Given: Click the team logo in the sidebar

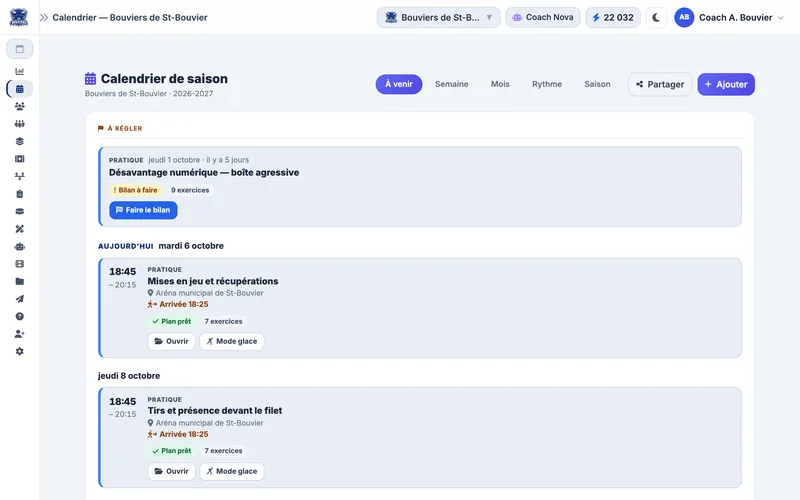Looking at the screenshot, I should pos(19,17).
